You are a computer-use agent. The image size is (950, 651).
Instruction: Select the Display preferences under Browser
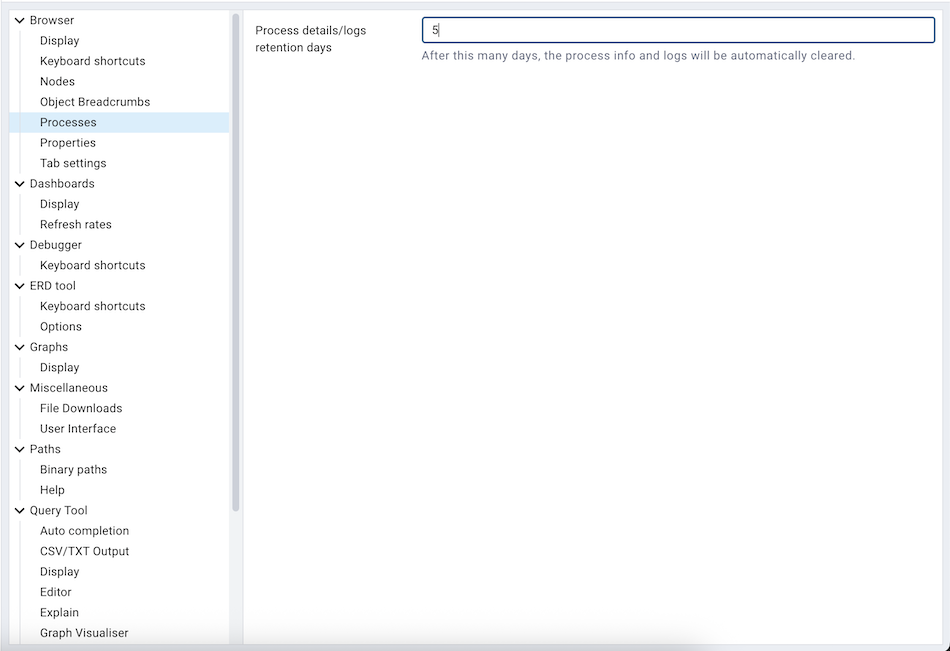click(x=59, y=40)
